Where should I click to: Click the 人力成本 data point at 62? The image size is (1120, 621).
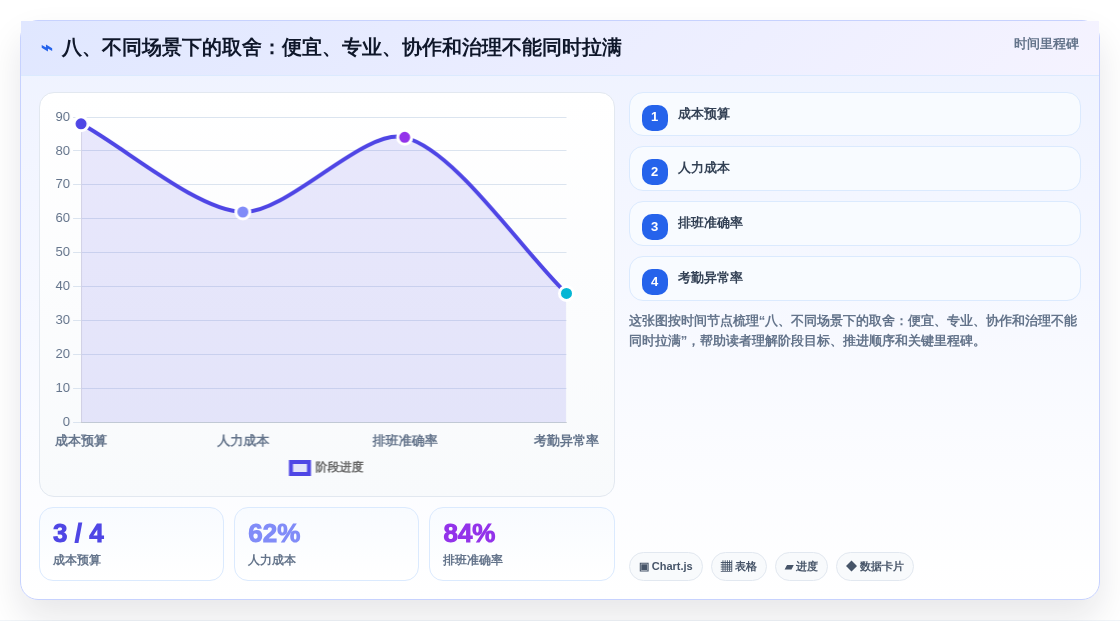[243, 212]
